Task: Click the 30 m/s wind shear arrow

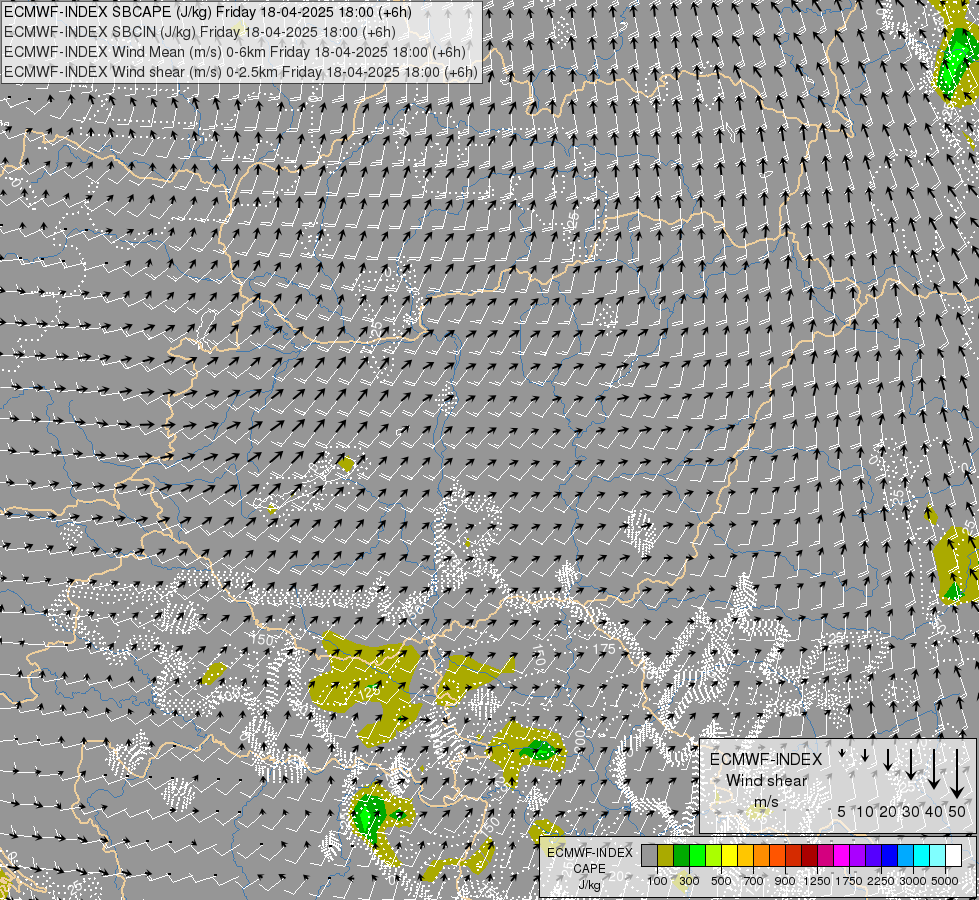Action: [x=911, y=764]
